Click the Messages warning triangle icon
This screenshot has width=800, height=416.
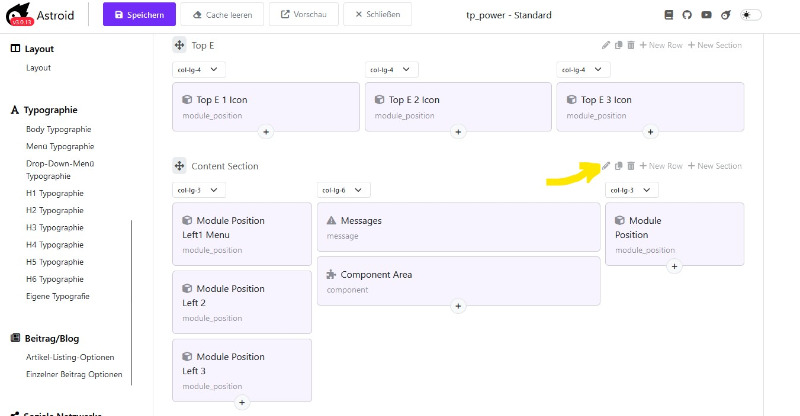click(331, 221)
